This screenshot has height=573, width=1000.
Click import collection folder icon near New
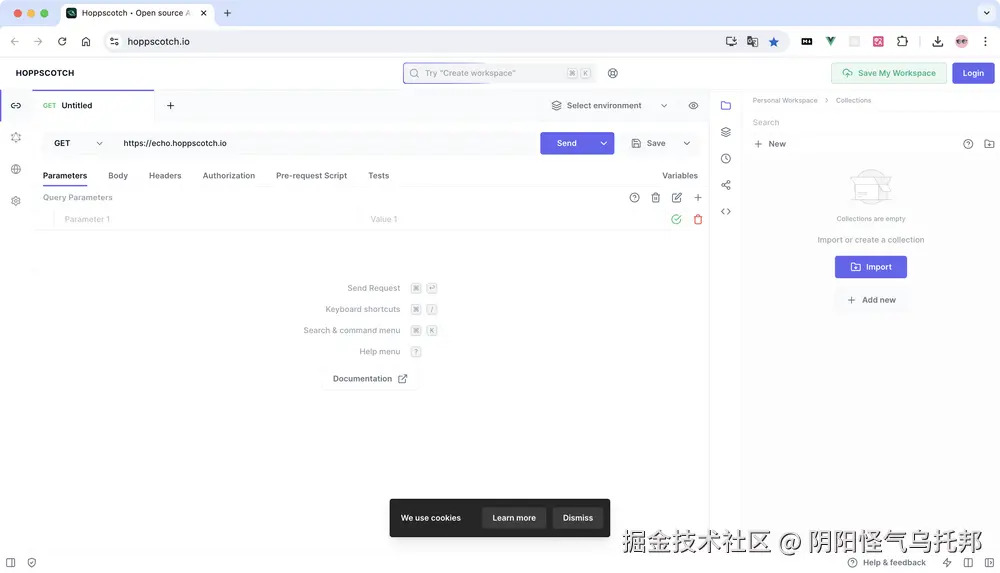989,144
